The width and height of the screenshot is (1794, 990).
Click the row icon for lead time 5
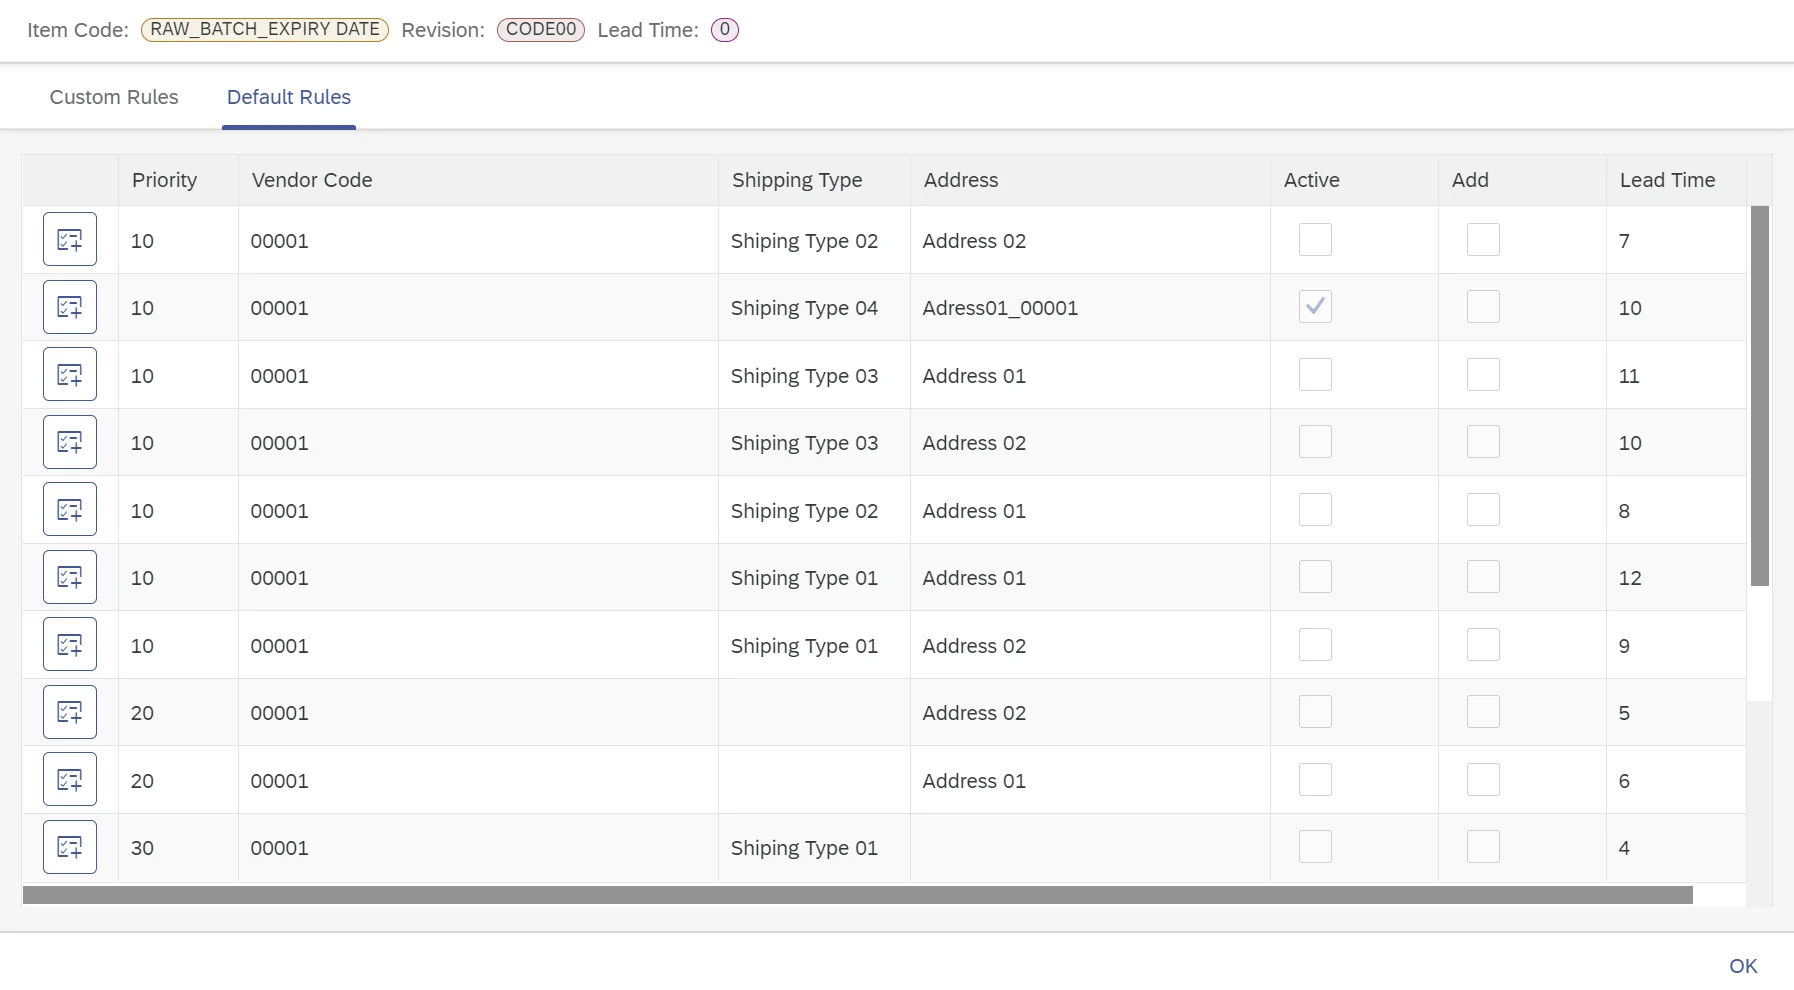(70, 712)
